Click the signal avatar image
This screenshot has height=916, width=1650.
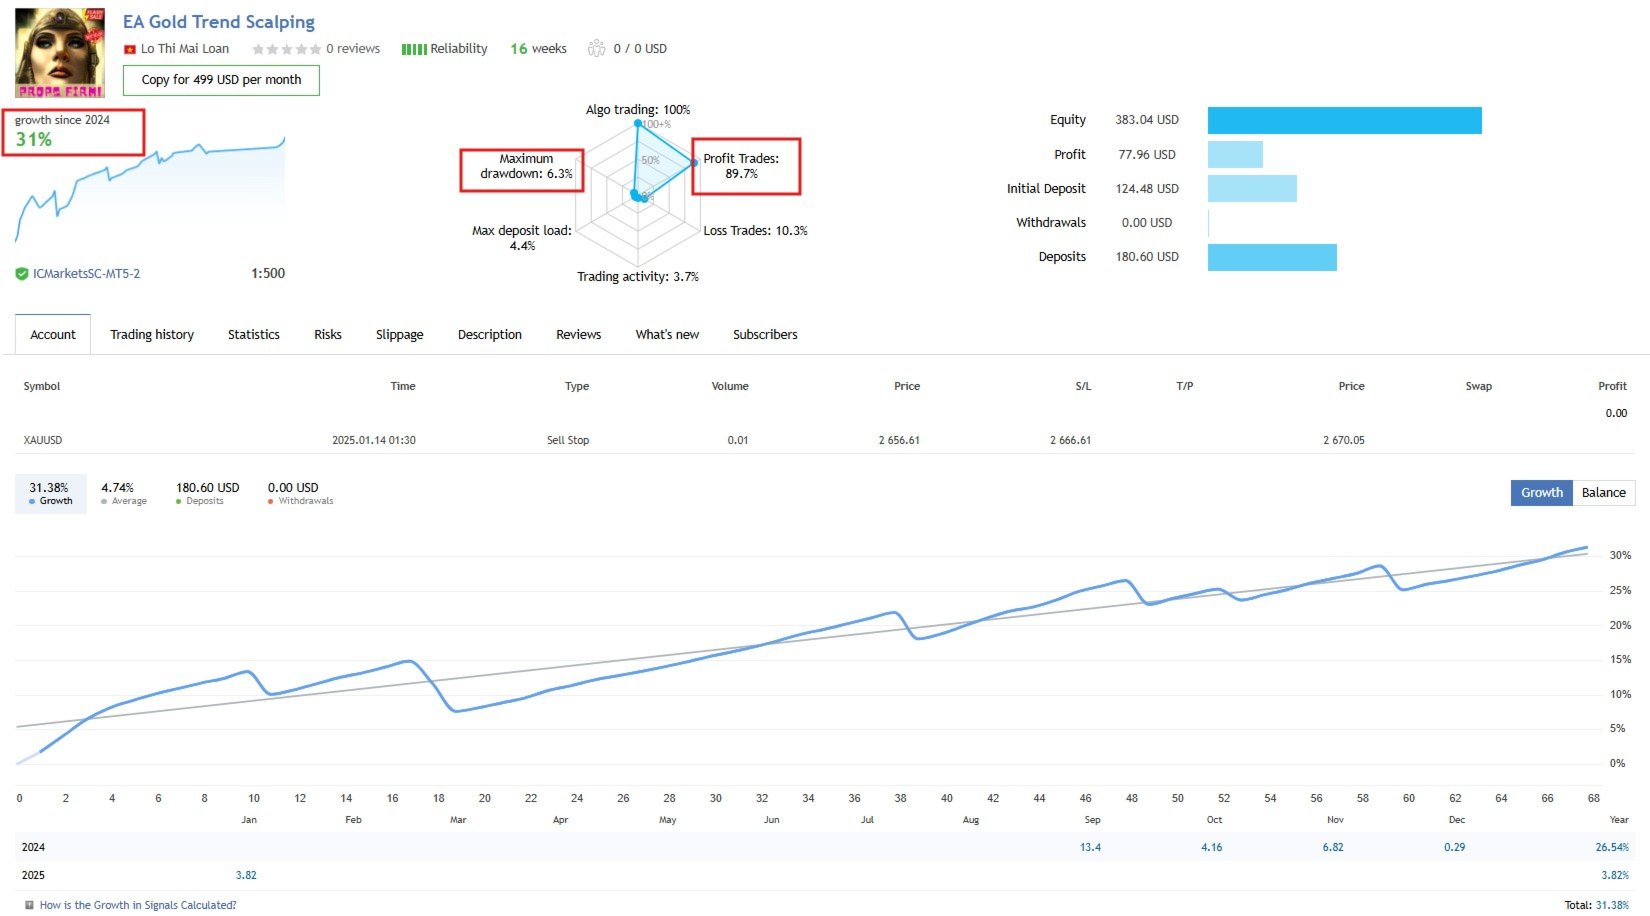(x=60, y=52)
